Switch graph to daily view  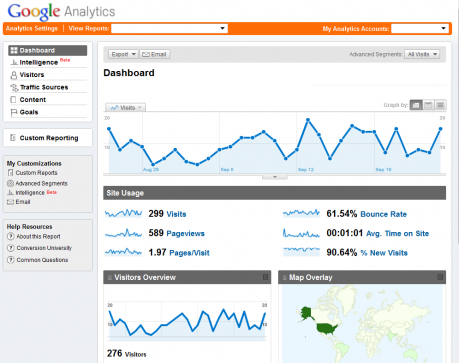point(416,105)
